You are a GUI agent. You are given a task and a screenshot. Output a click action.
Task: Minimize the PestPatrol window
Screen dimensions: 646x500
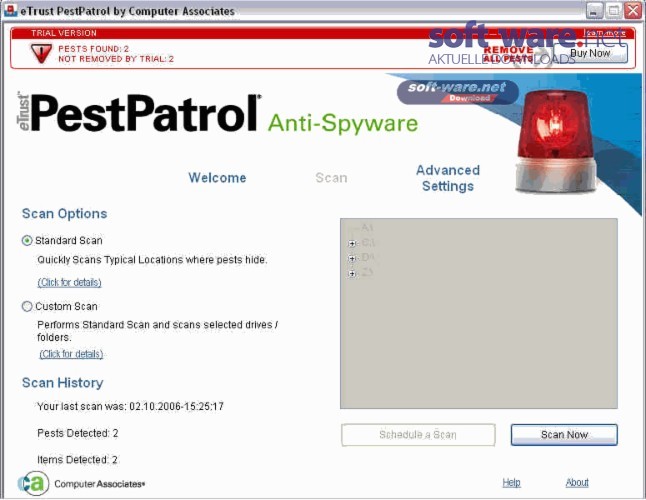[594, 11]
